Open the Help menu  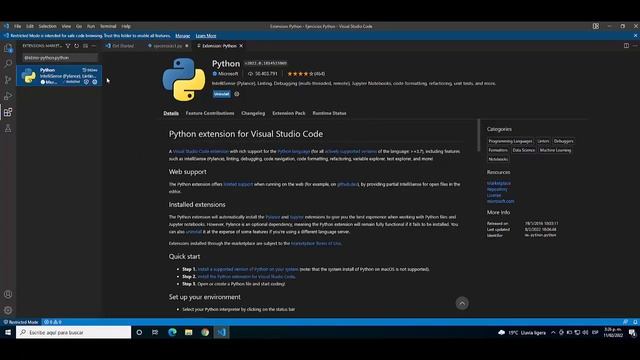pyautogui.click(x=126, y=26)
